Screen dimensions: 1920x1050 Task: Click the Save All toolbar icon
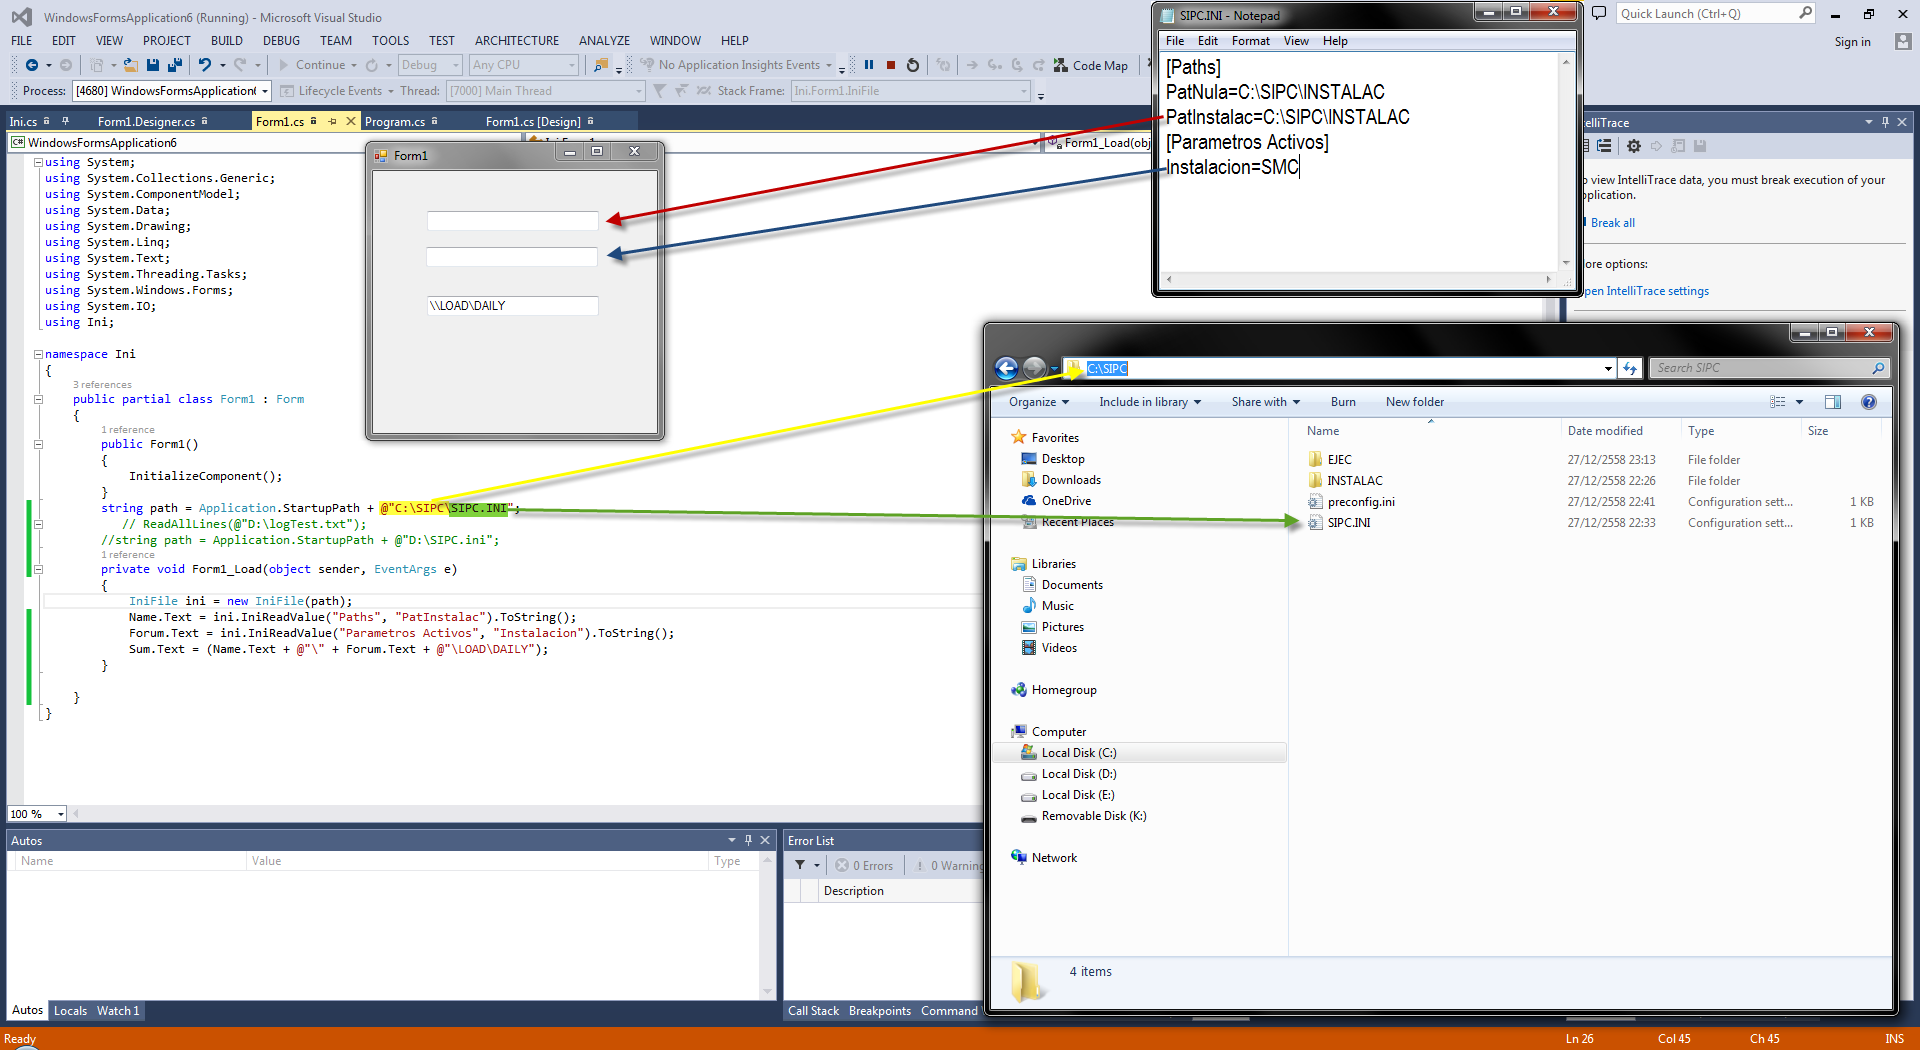(x=174, y=65)
